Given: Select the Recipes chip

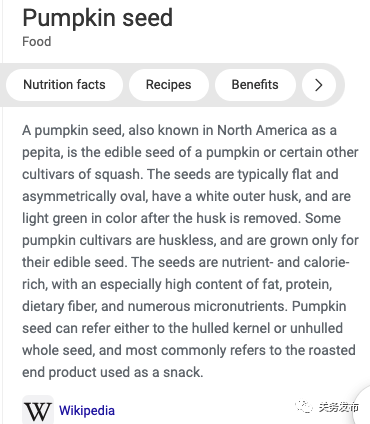Looking at the screenshot, I should pos(169,85).
